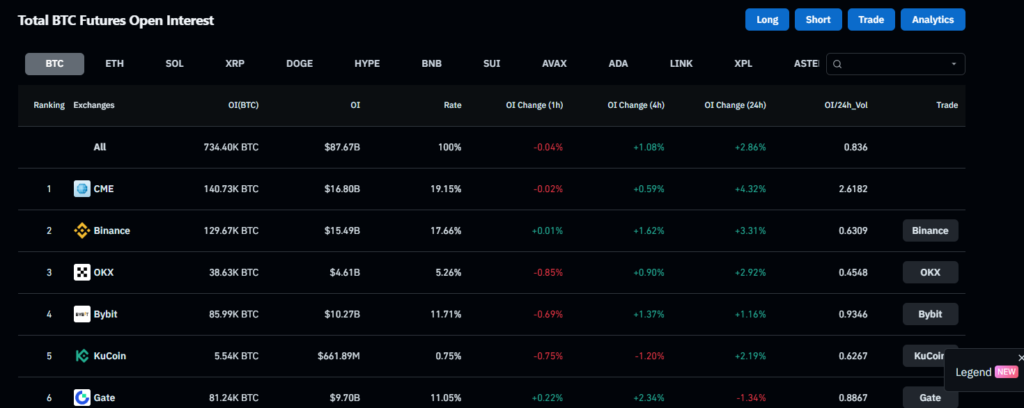The image size is (1024, 408).
Task: Click the Binance logo icon in table
Action: [x=82, y=231]
